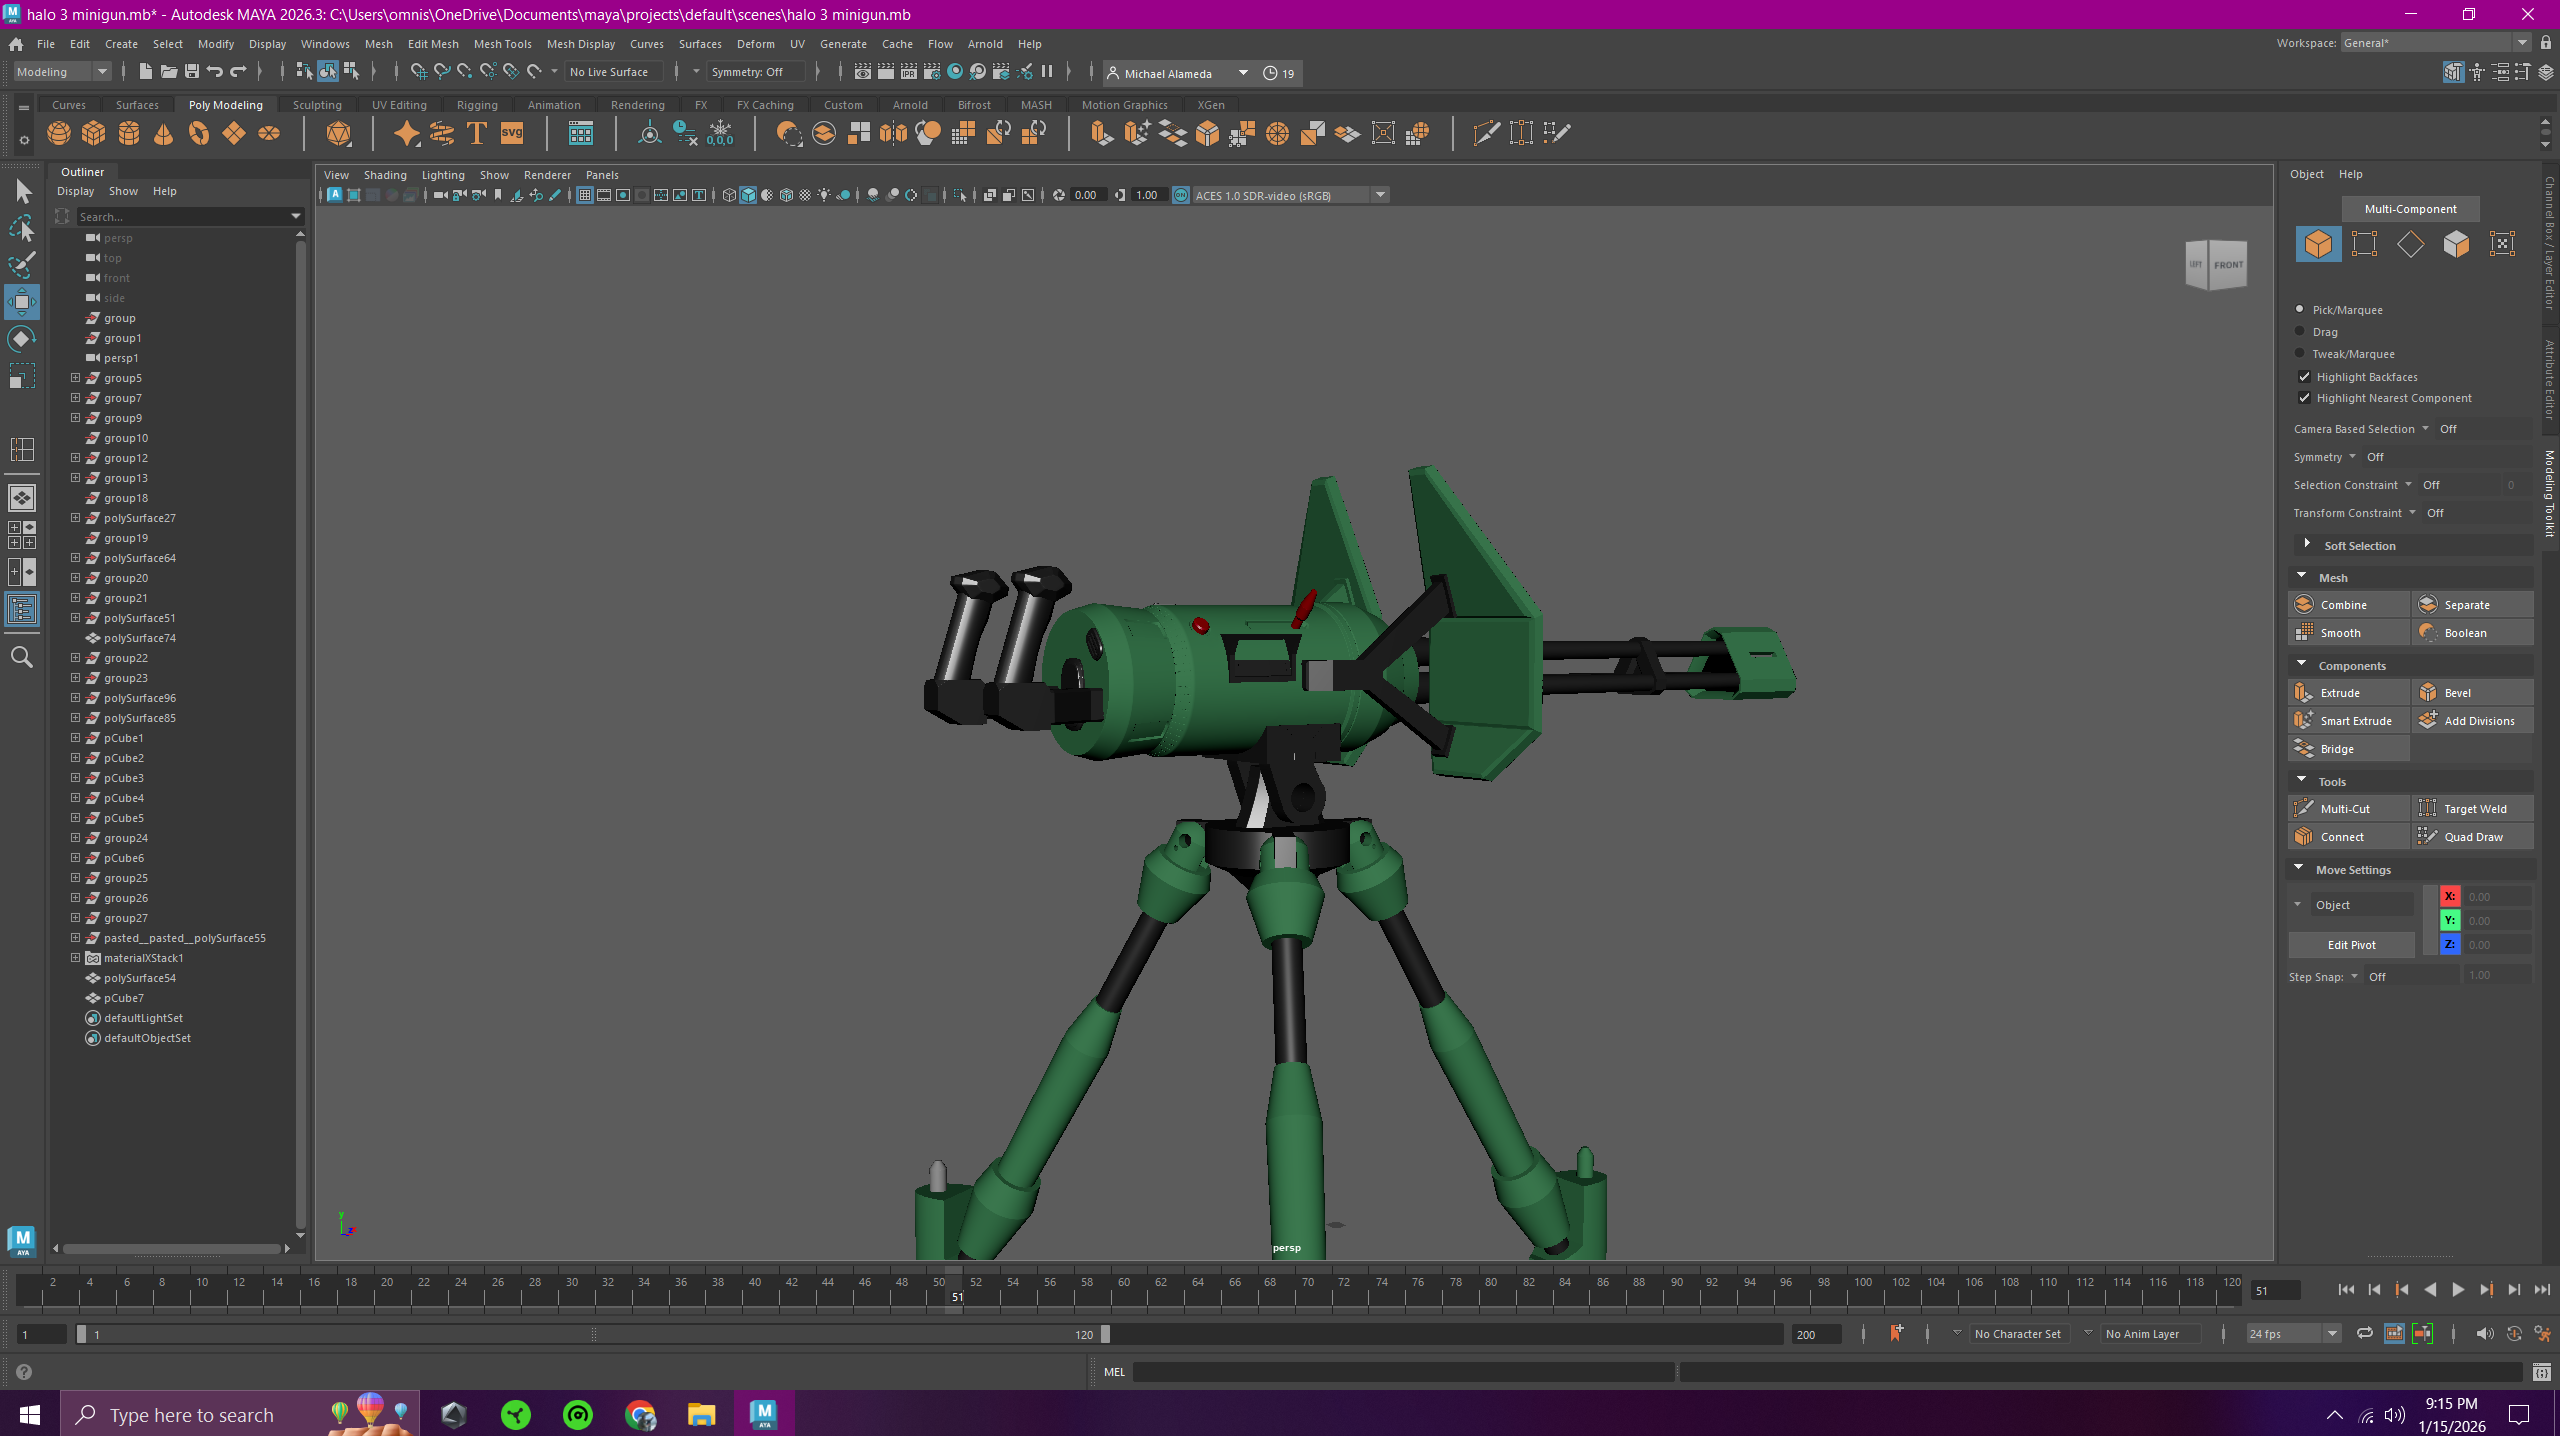2560x1436 pixels.
Task: Click the Edit Pivot button
Action: (2351, 944)
